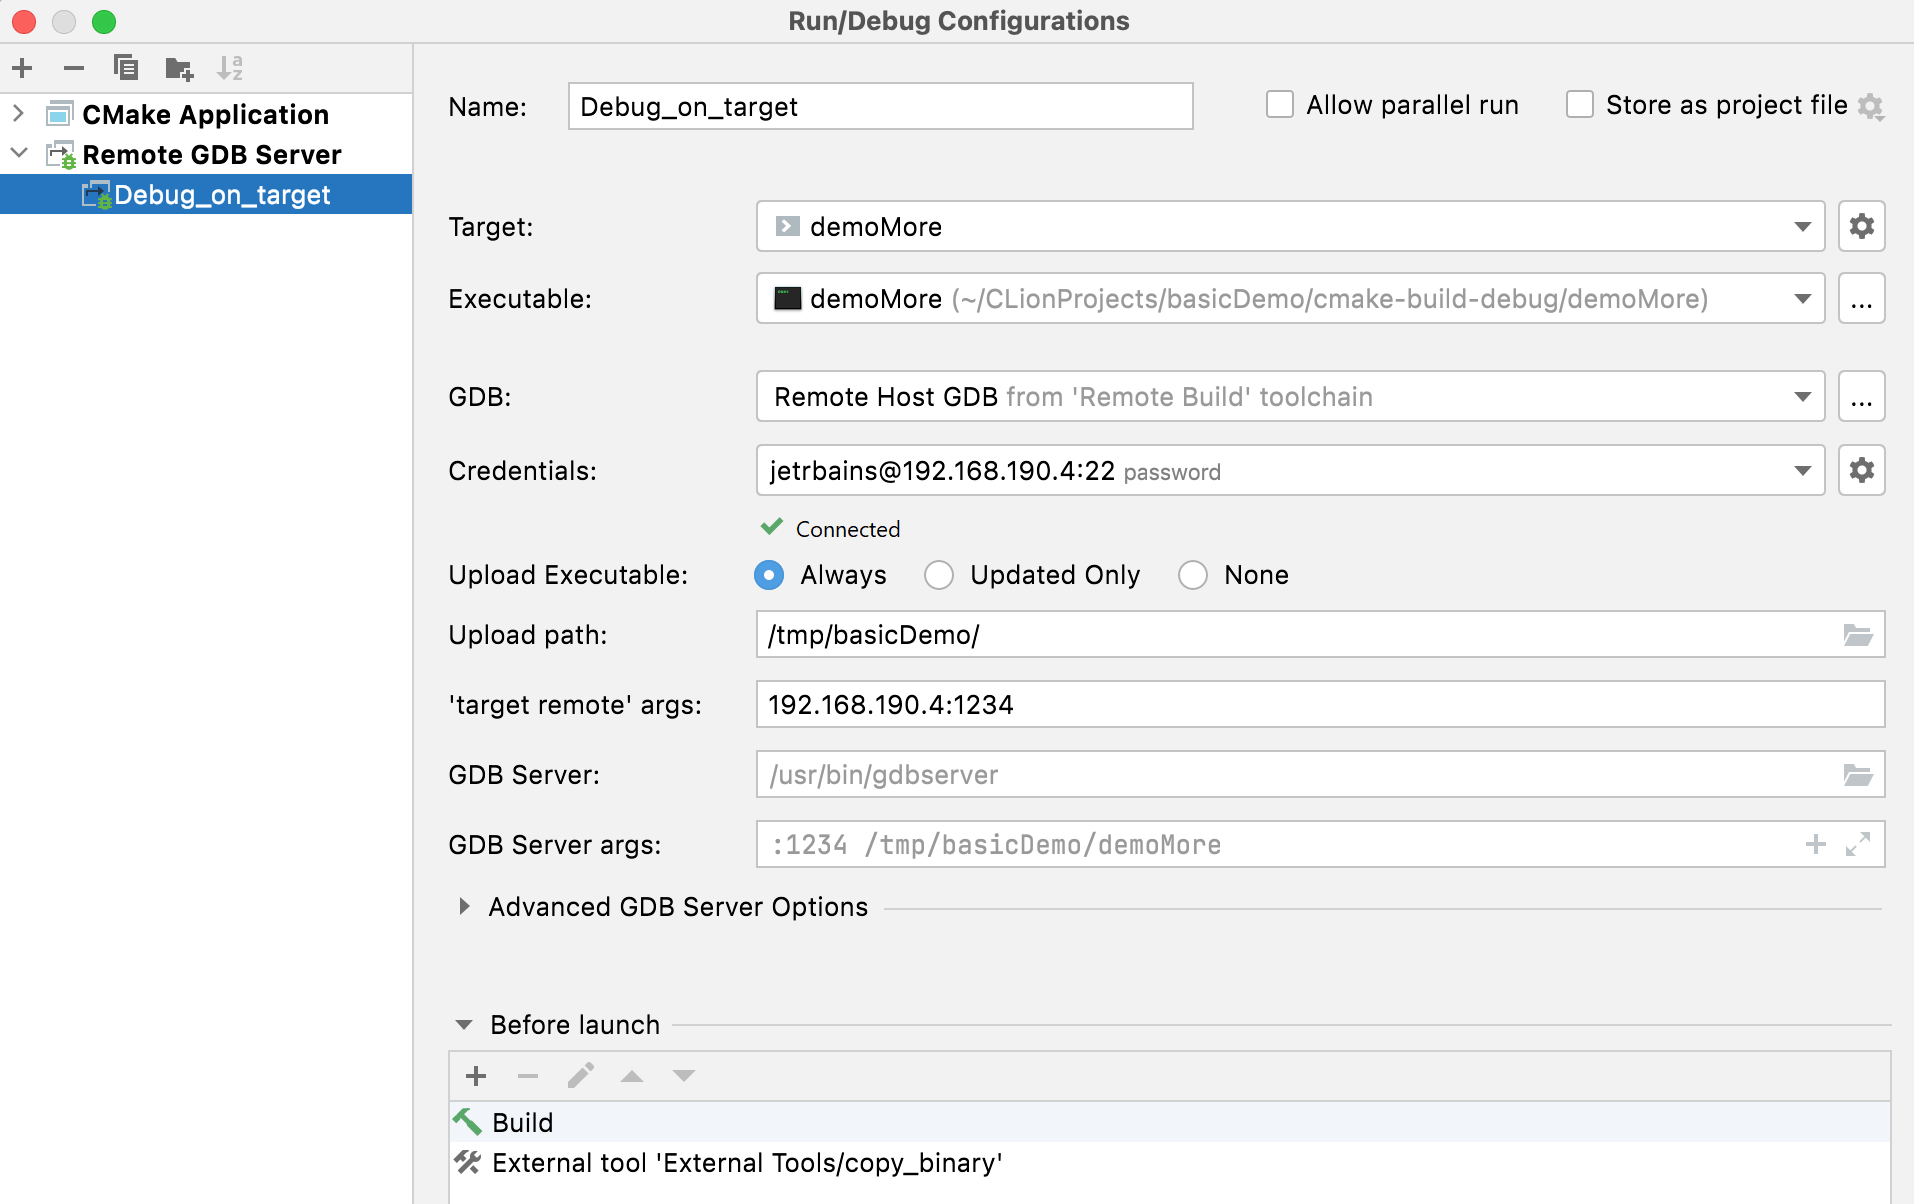This screenshot has width=1914, height=1204.
Task: Expand GDB Server args editor field
Action: [x=1860, y=845]
